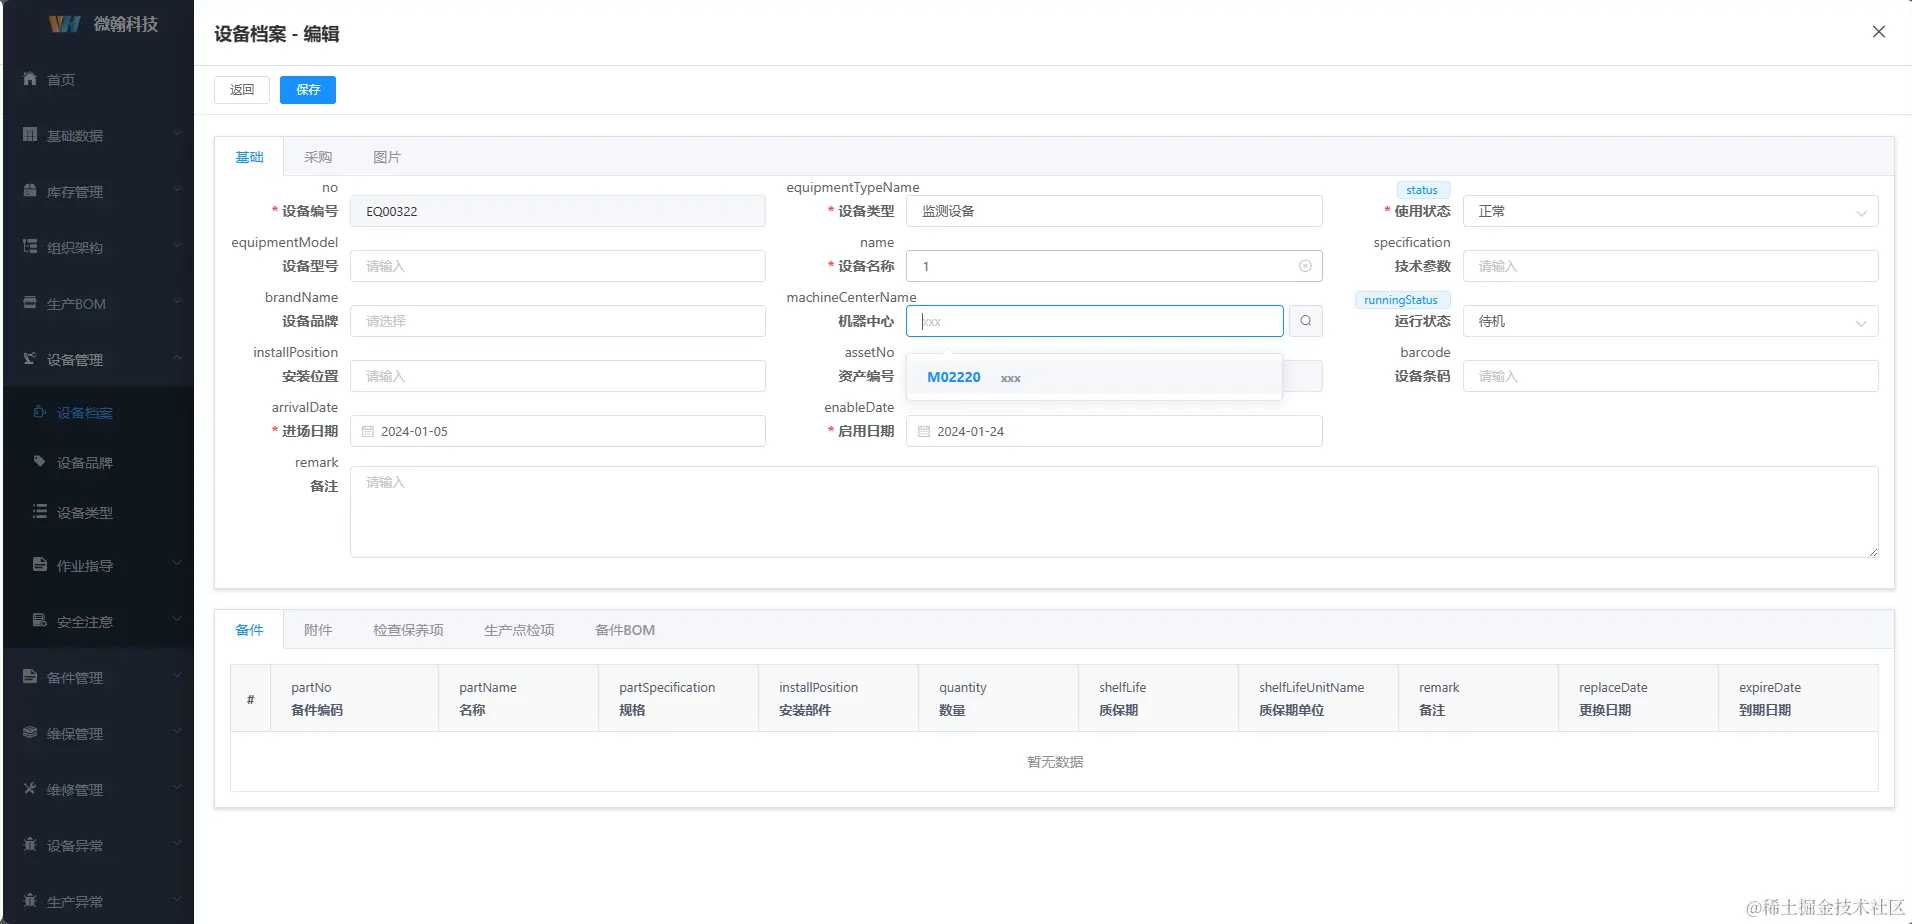The width and height of the screenshot is (1912, 924).
Task: Click the 返回 button
Action: (242, 90)
